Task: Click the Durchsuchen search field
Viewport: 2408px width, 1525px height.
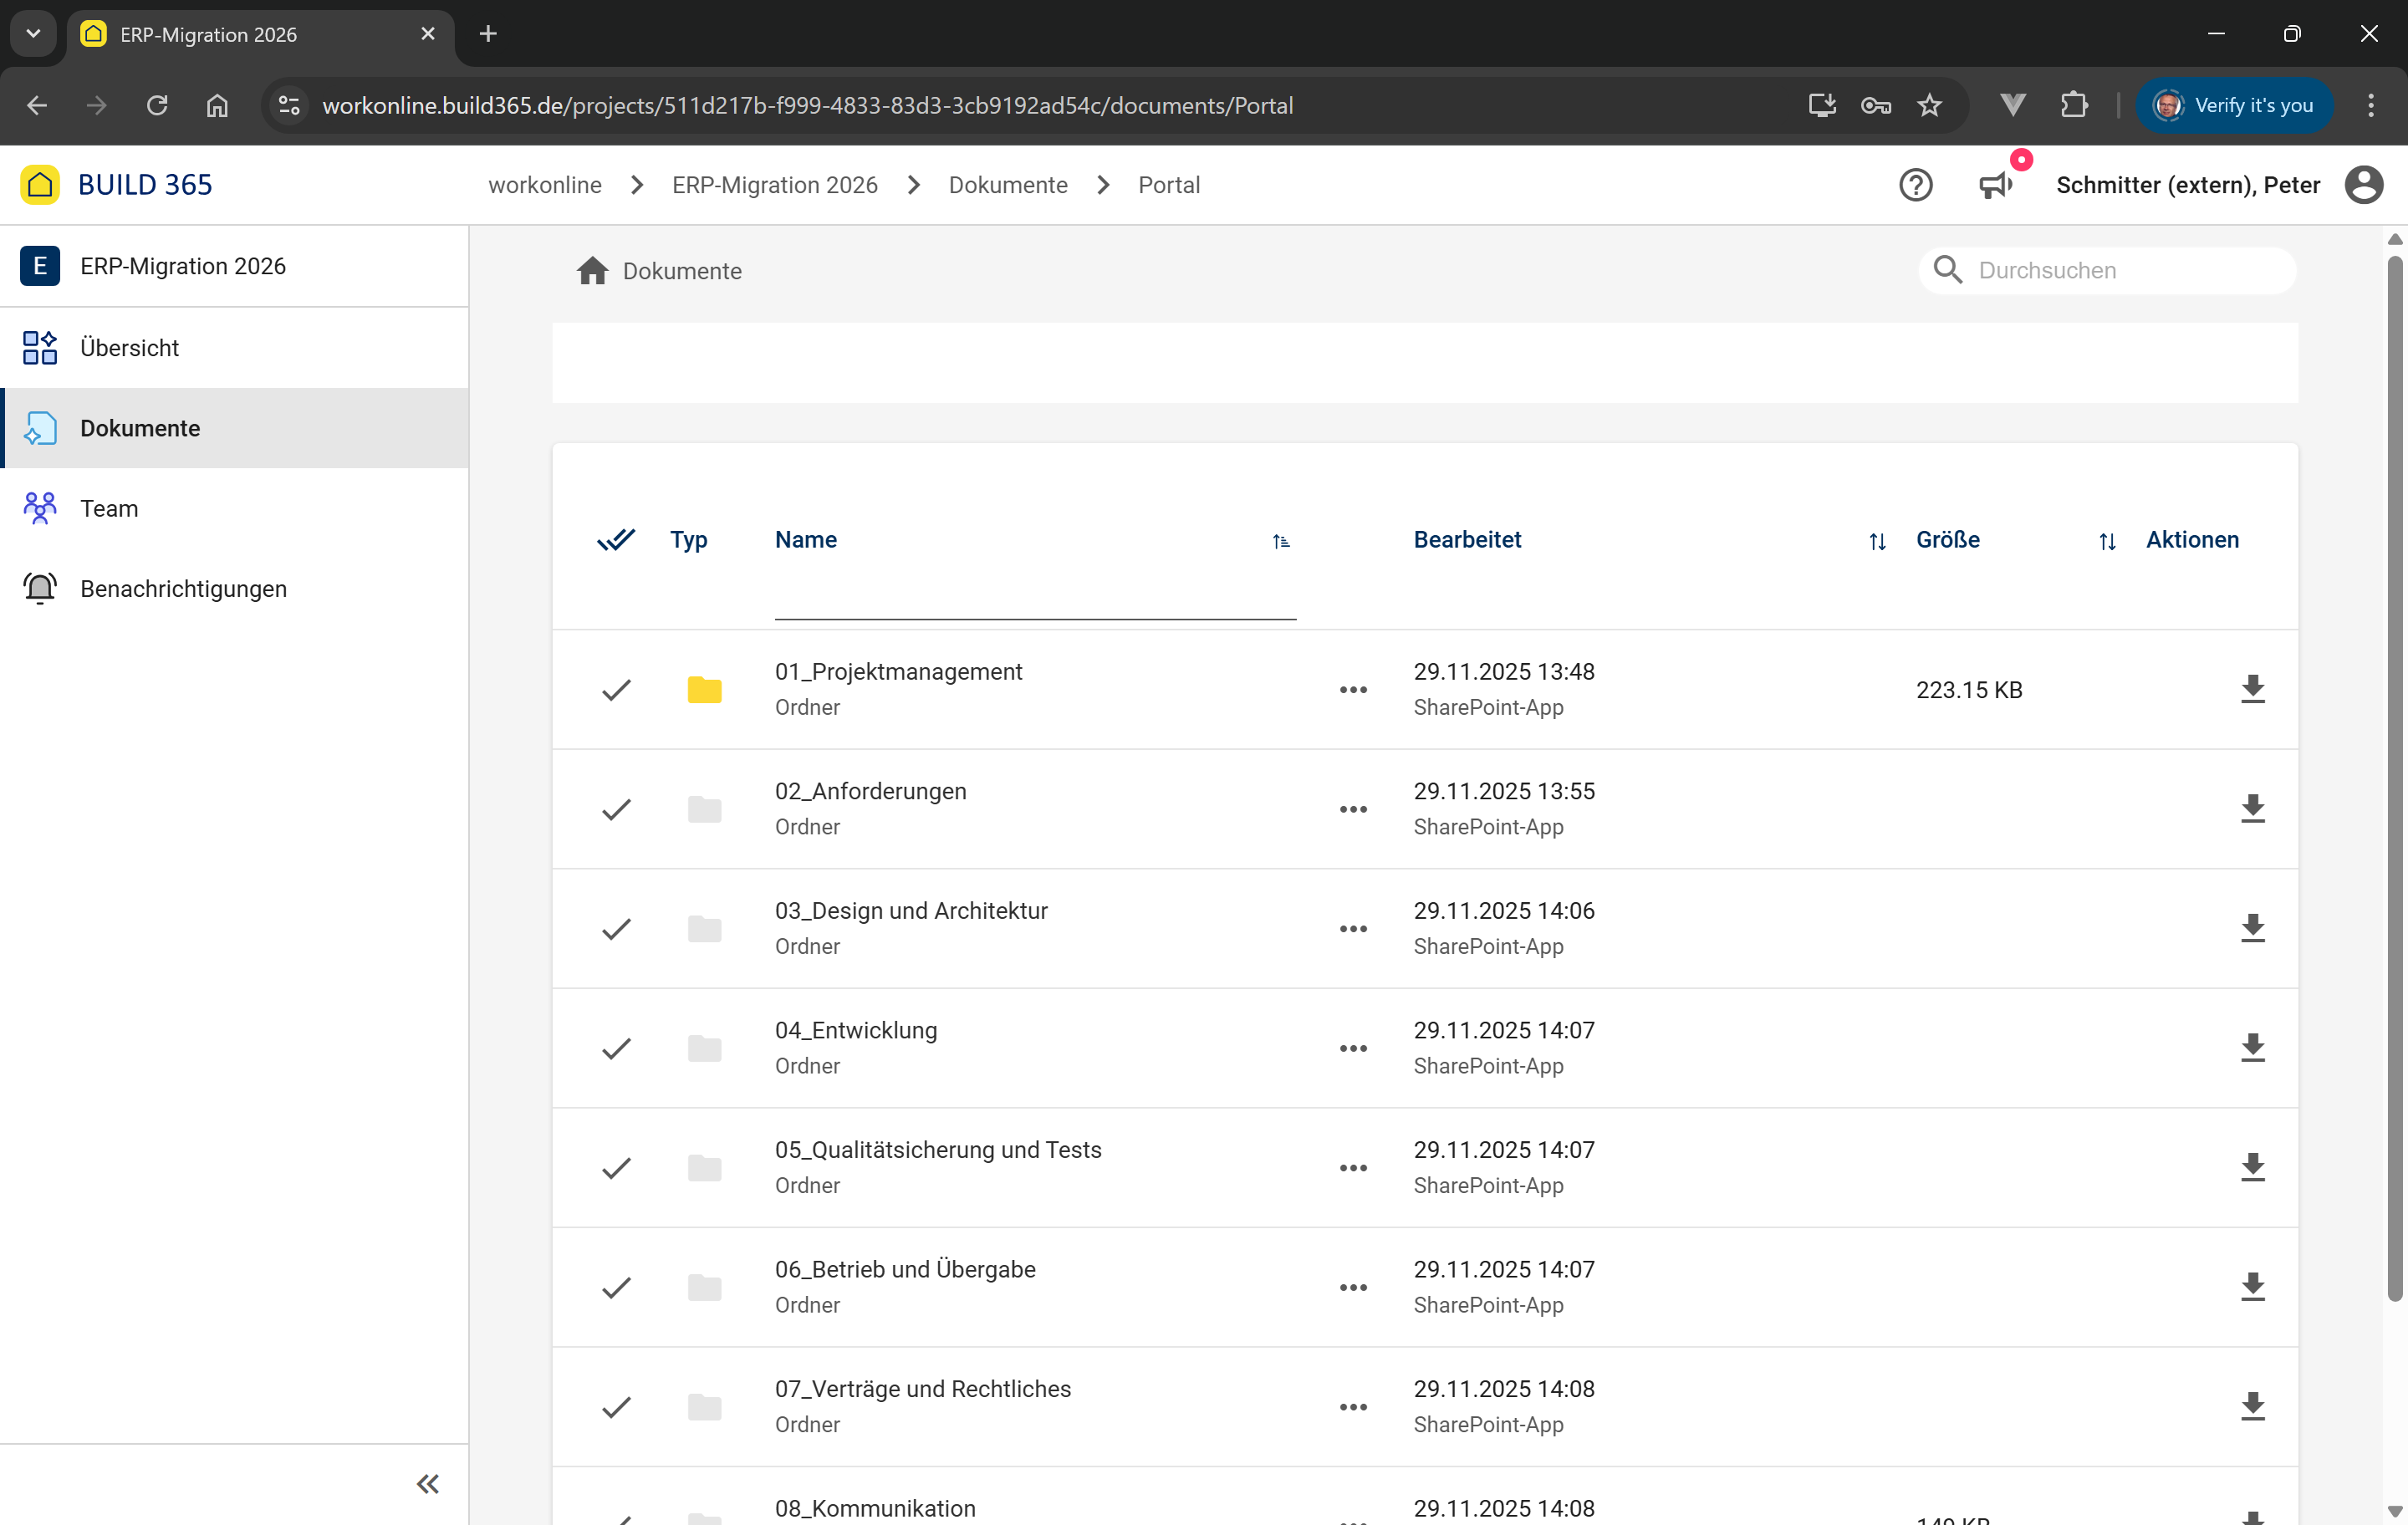Action: click(x=2120, y=270)
